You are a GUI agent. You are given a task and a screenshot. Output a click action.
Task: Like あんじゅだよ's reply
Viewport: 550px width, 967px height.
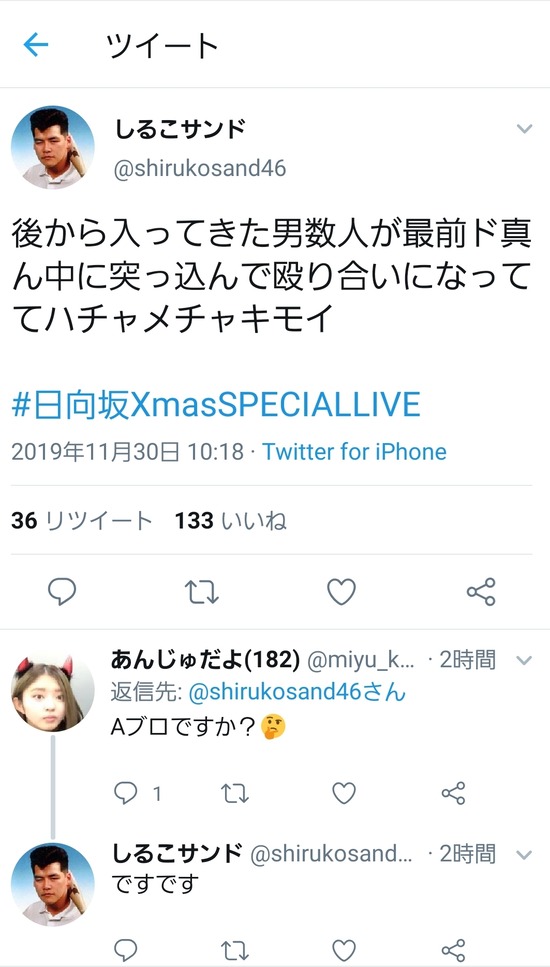pyautogui.click(x=344, y=793)
